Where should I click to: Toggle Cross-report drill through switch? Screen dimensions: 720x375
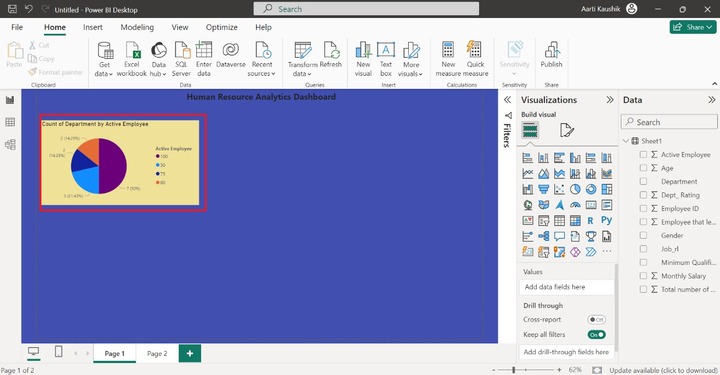pos(596,319)
